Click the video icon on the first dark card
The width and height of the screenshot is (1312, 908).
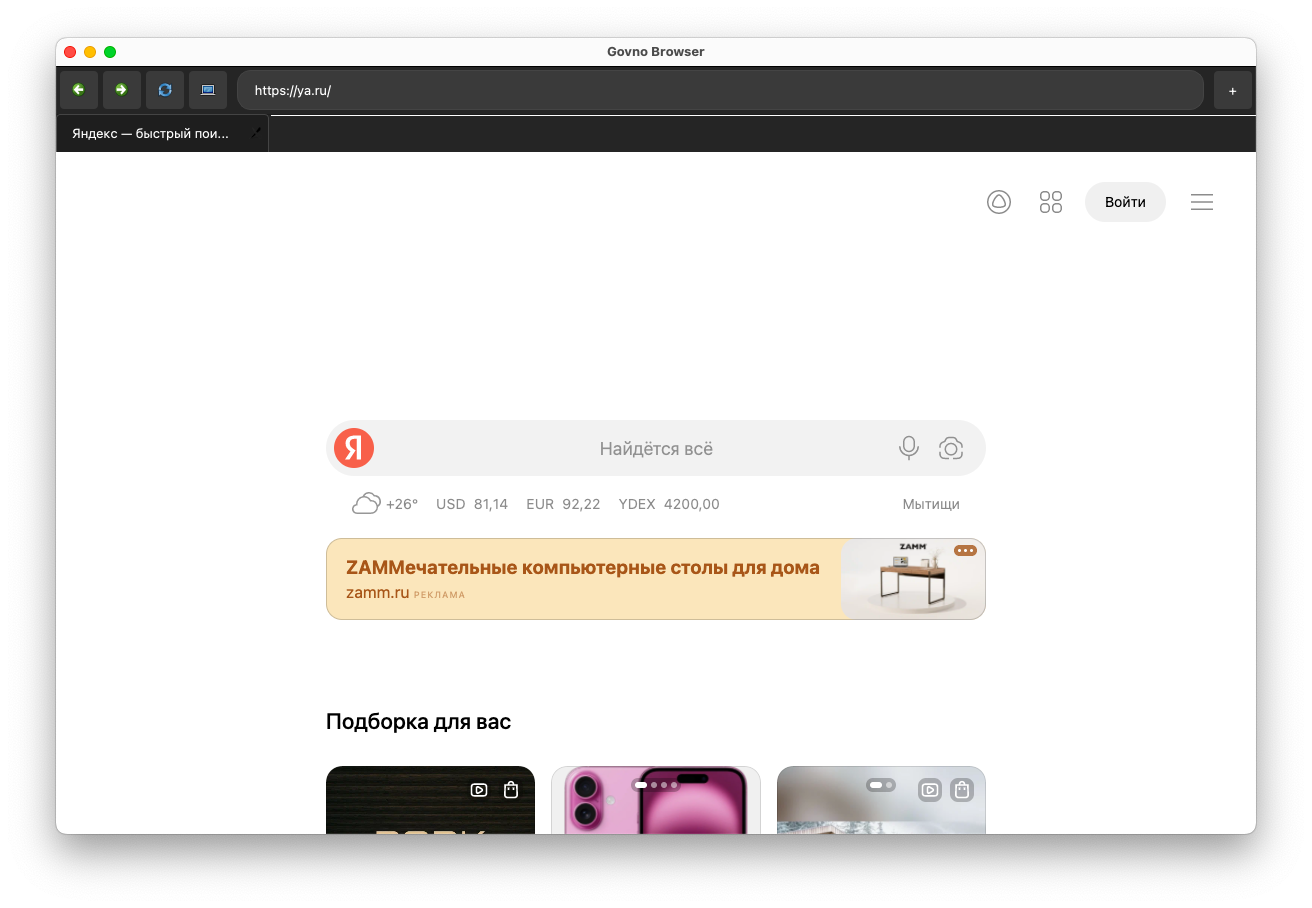click(x=479, y=790)
